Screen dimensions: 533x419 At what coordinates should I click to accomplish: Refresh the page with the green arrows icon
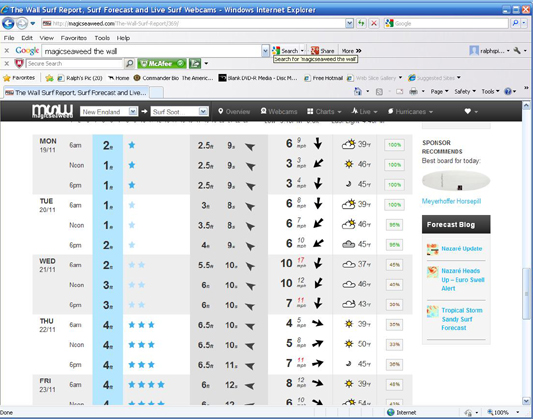(361, 23)
